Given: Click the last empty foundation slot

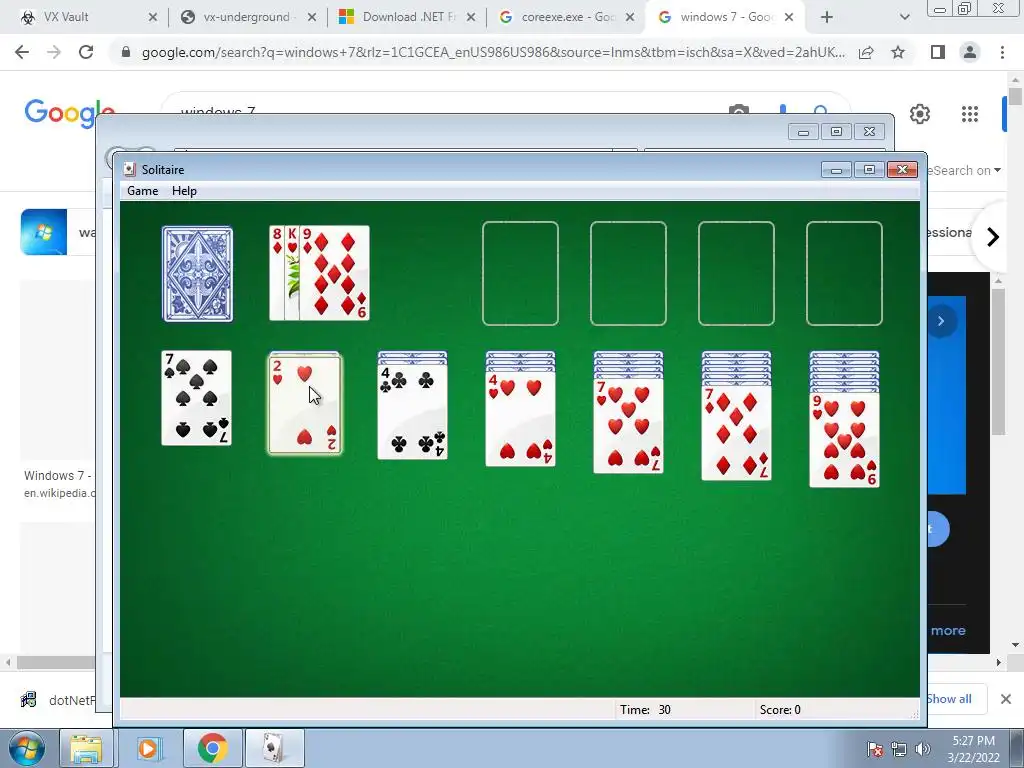Looking at the screenshot, I should [844, 273].
